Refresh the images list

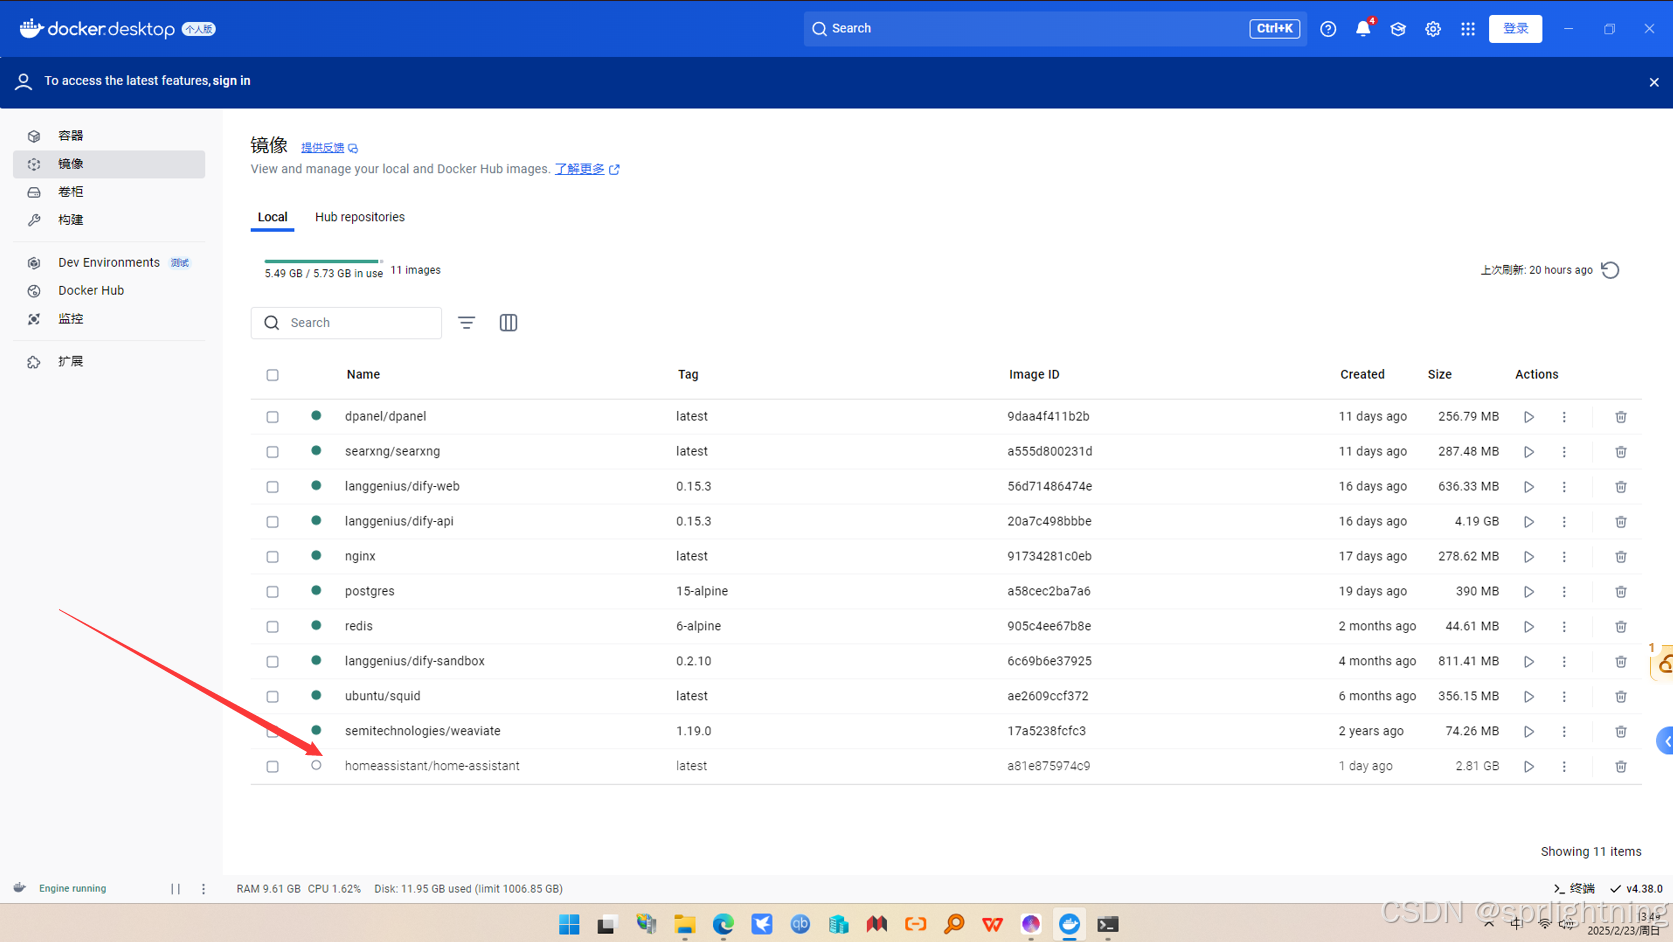click(x=1610, y=270)
